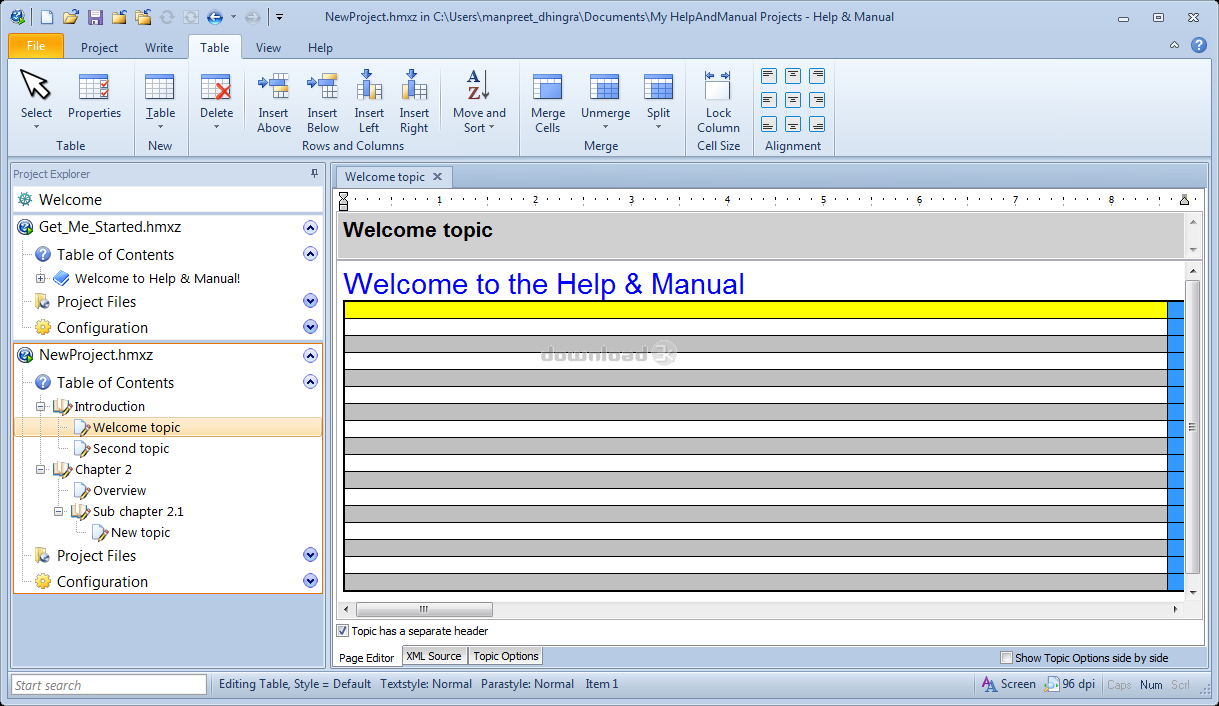Insert a column right with Insert Right
Viewport: 1219px width, 706px height.
(x=414, y=102)
